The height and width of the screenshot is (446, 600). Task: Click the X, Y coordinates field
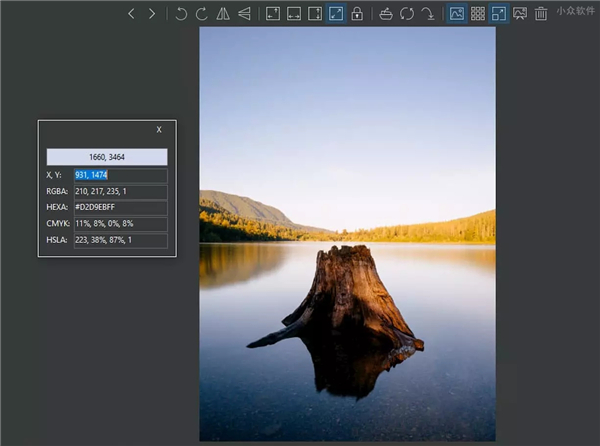[x=120, y=175]
